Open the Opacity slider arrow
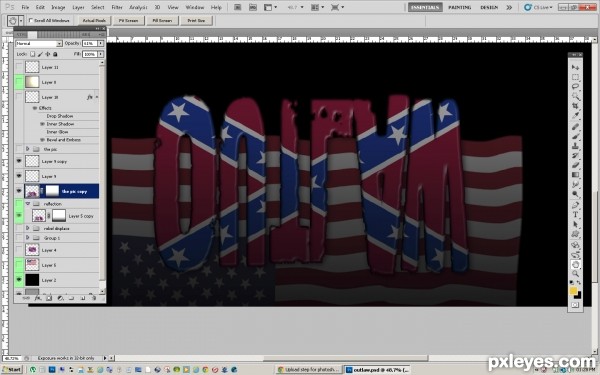The image size is (600, 375). click(101, 44)
